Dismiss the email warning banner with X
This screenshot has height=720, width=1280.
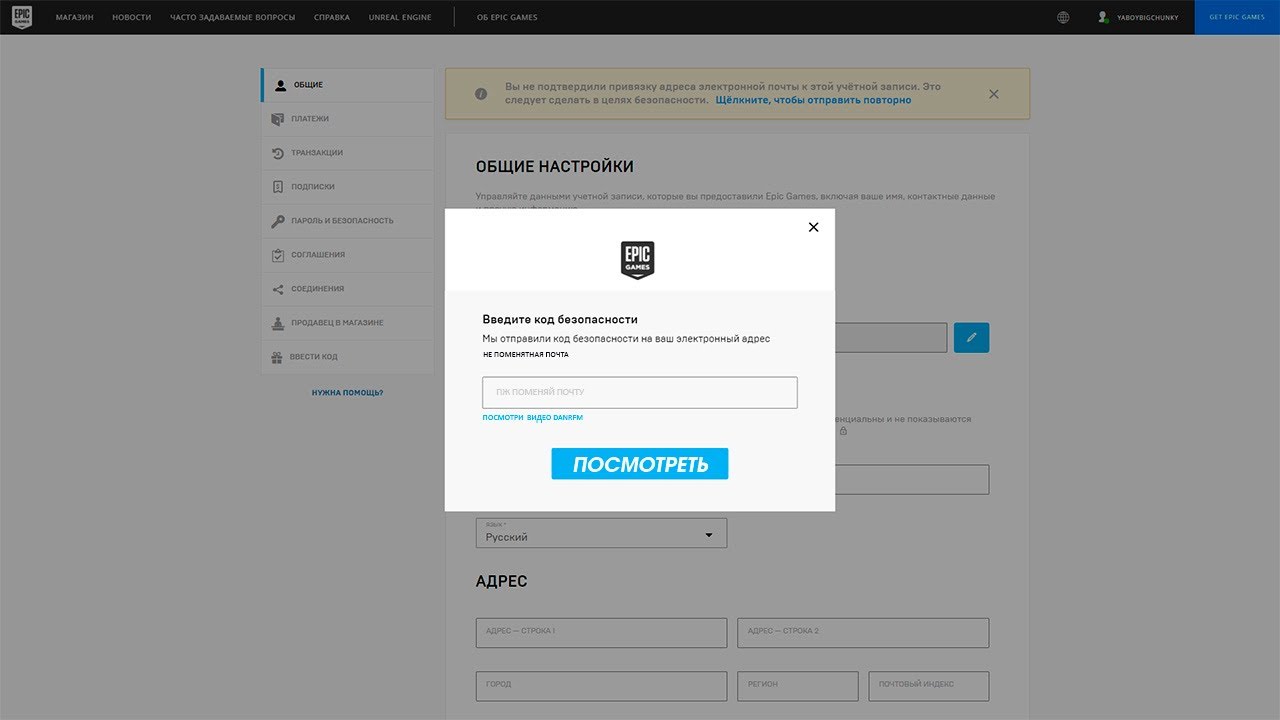993,94
